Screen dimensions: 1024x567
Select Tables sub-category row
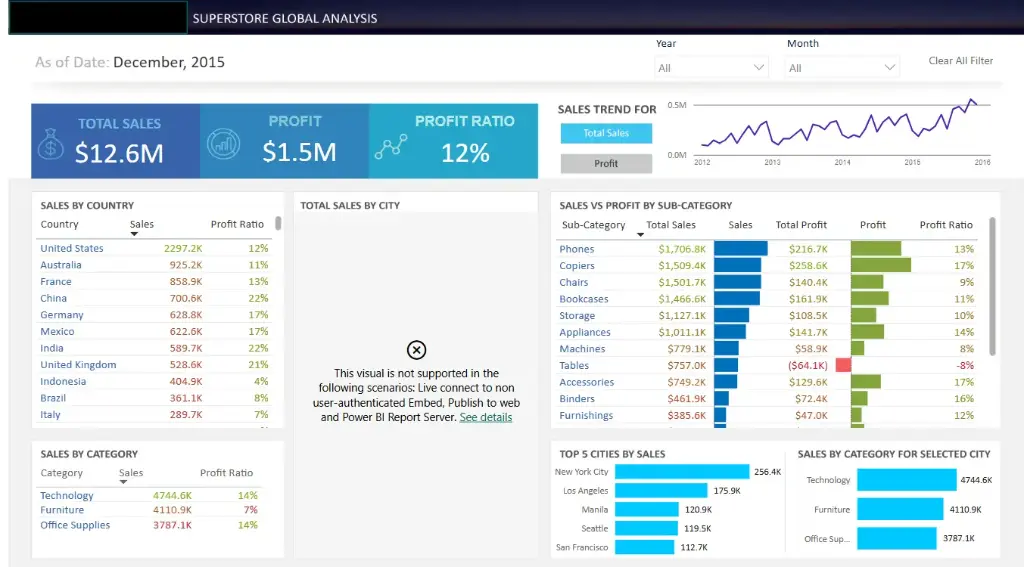767,365
